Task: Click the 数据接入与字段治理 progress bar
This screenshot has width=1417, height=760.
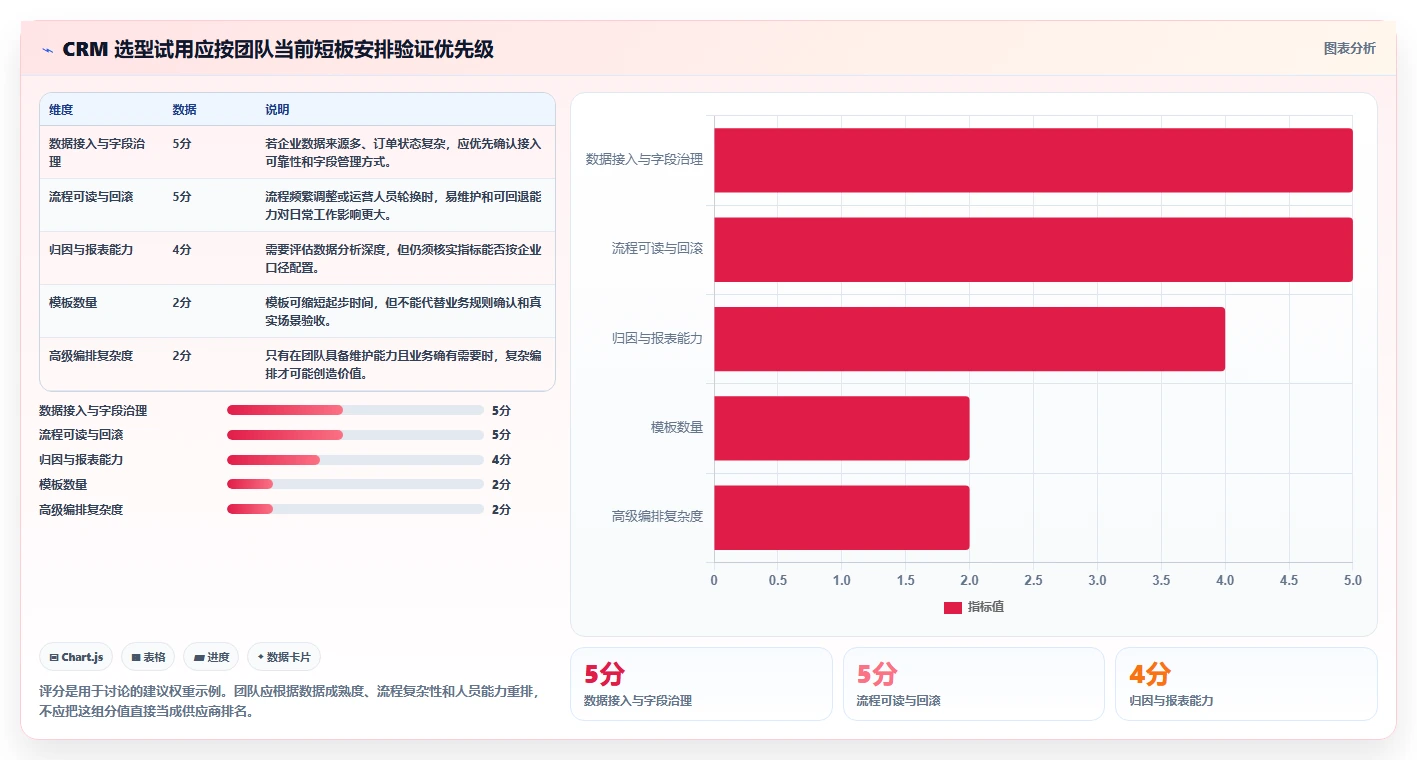Action: point(355,410)
